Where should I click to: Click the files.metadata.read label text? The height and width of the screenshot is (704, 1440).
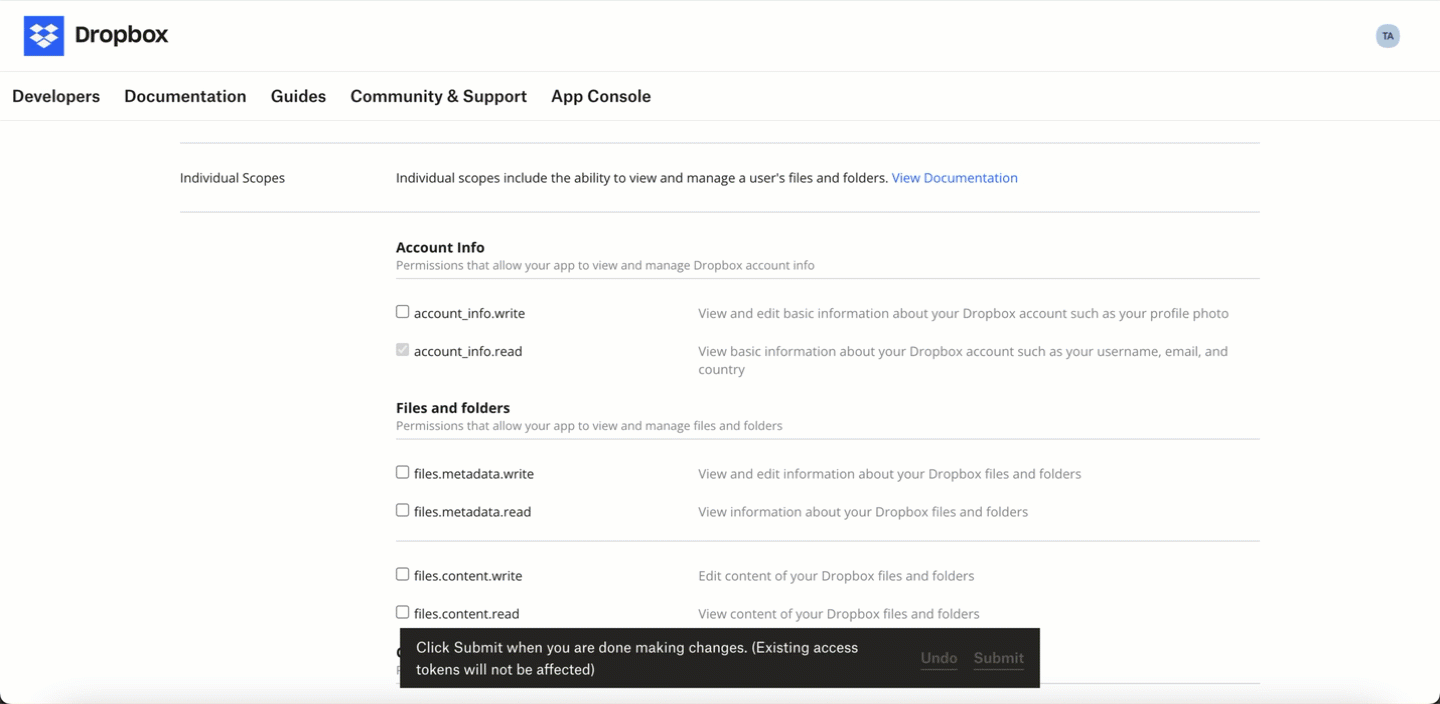472,512
